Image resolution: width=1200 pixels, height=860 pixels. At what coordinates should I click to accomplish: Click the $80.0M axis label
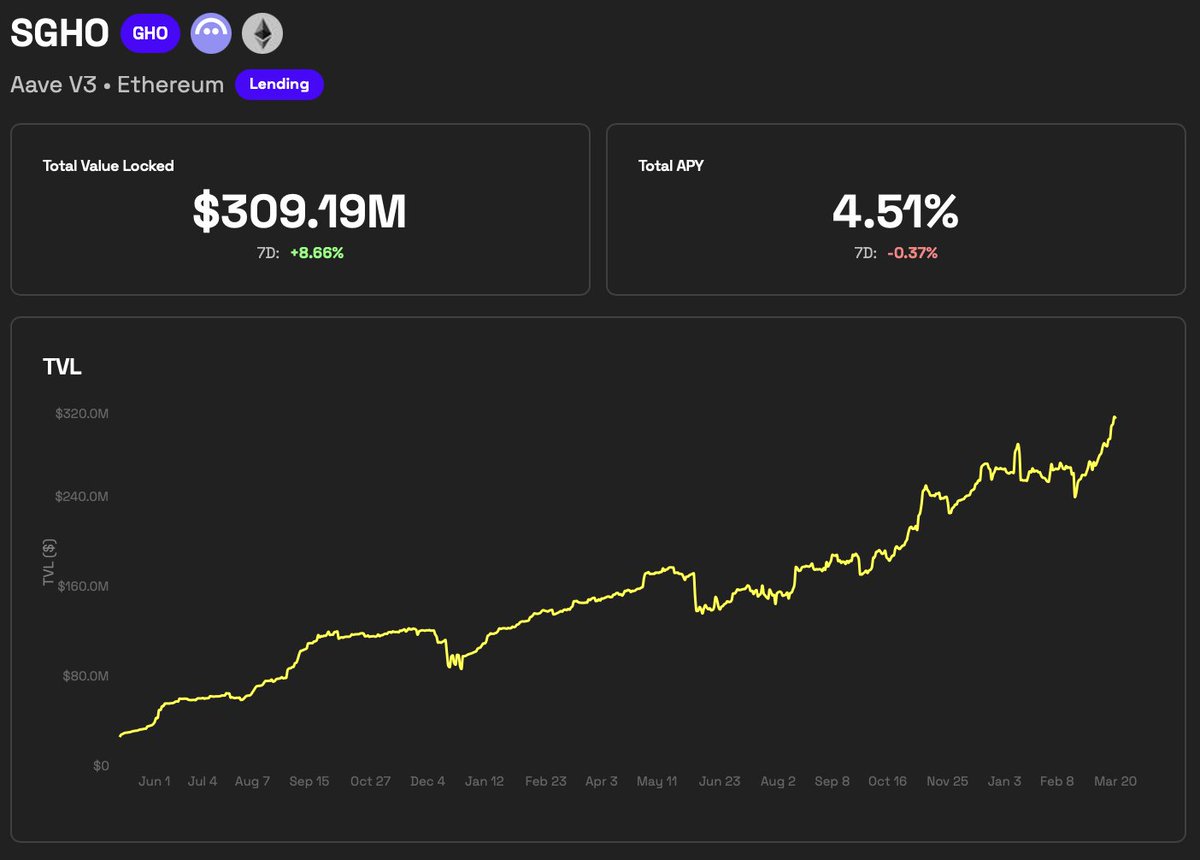click(x=86, y=676)
